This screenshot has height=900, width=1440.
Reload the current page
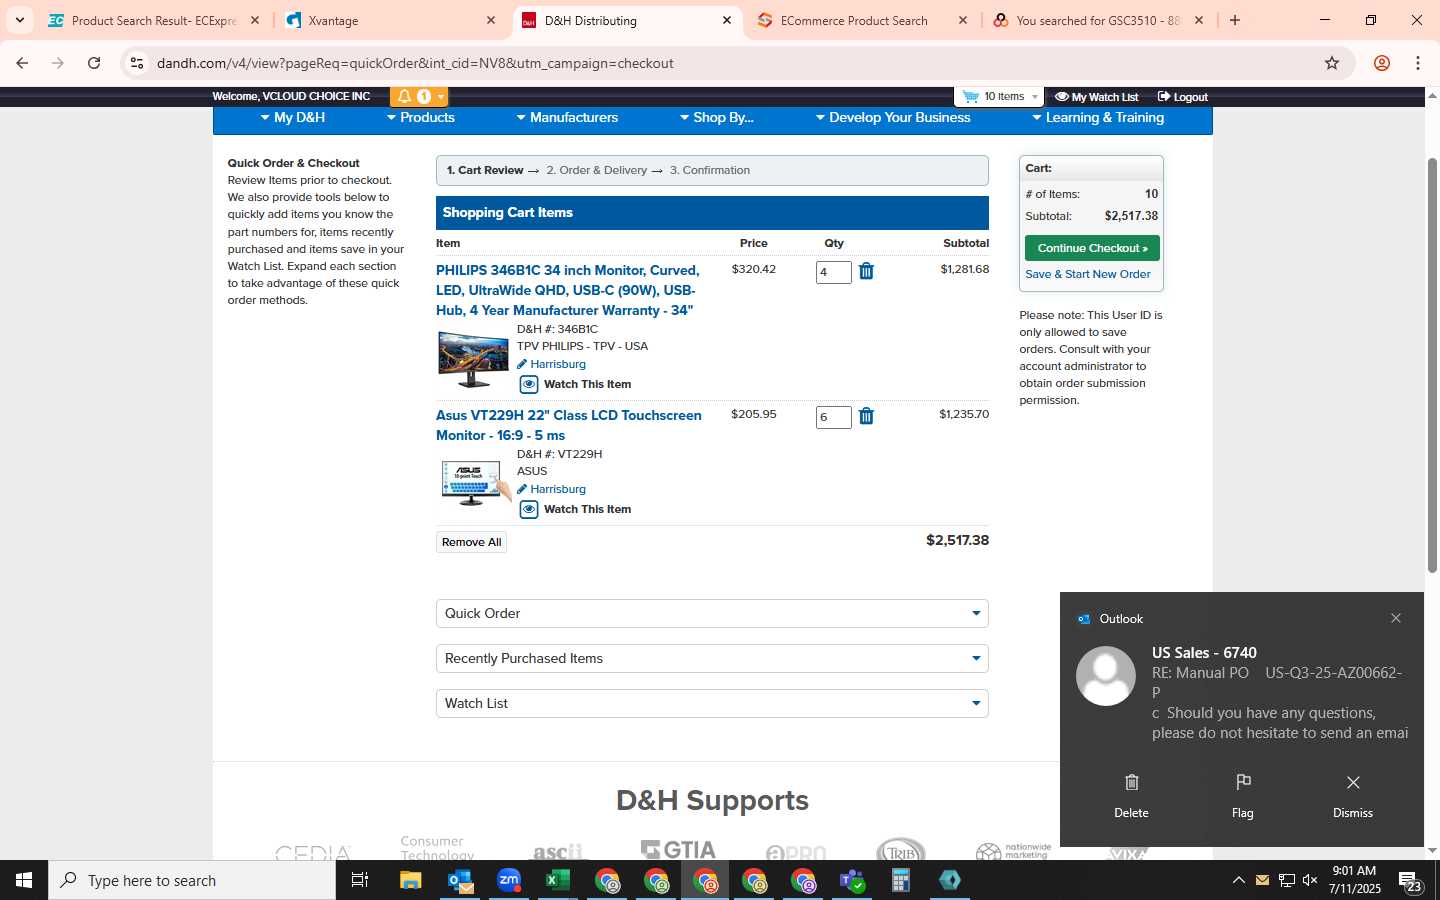(x=94, y=63)
